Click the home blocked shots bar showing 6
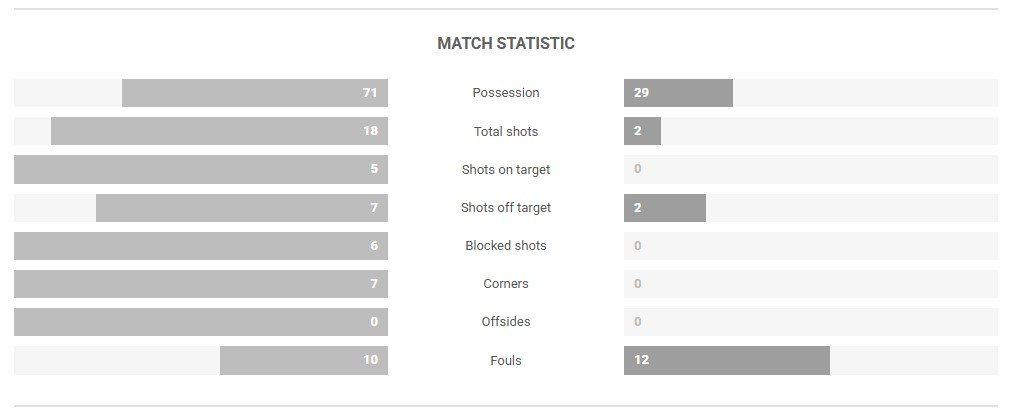This screenshot has height=416, width=1017. point(201,246)
